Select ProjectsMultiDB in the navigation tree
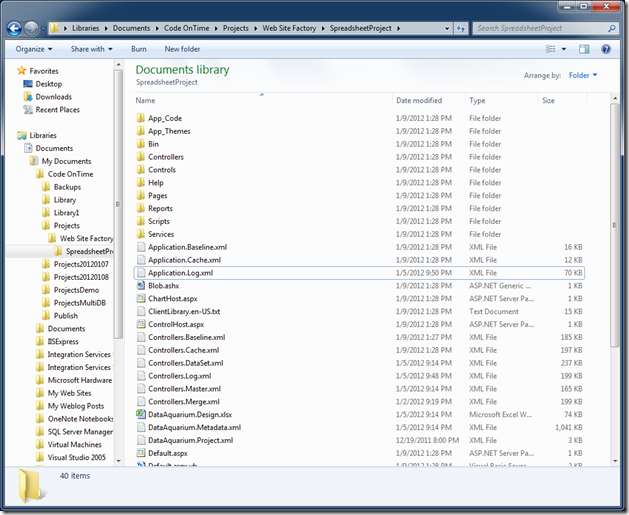The width and height of the screenshot is (629, 515). pyautogui.click(x=80, y=303)
